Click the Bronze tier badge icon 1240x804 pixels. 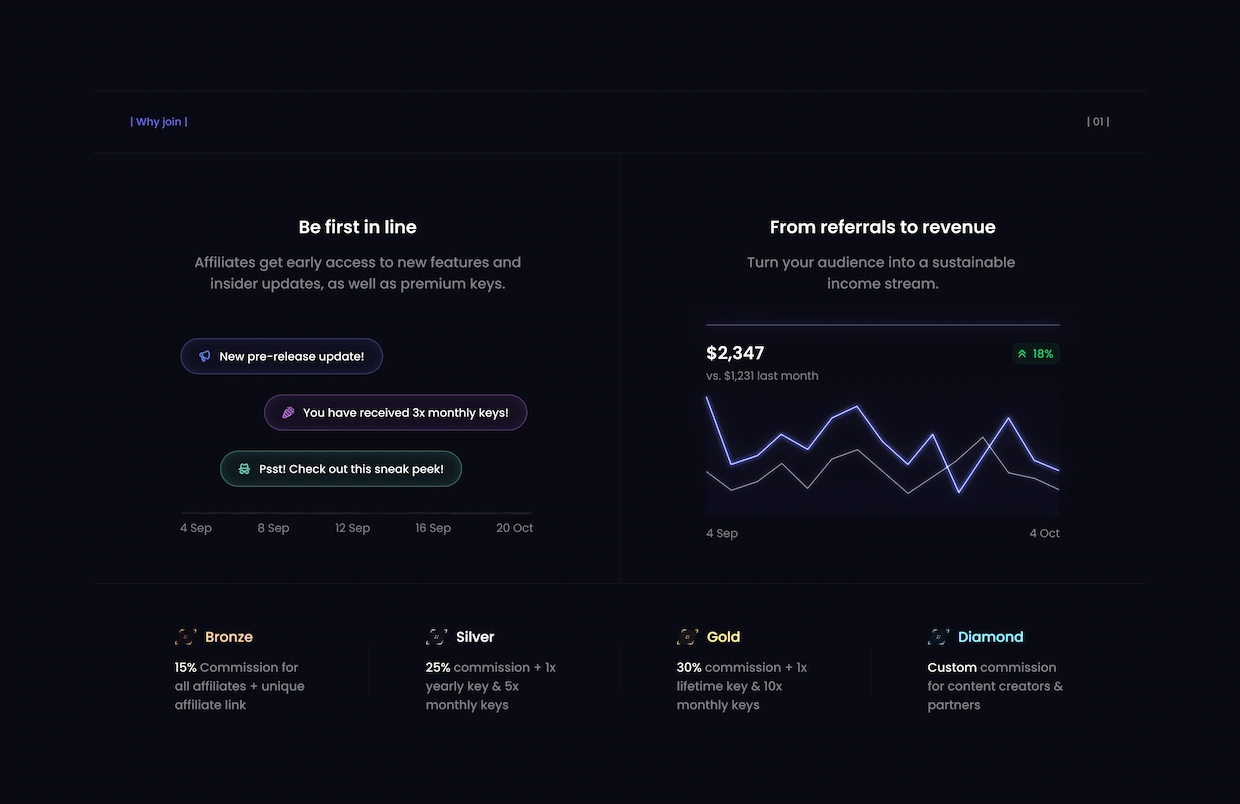(x=186, y=637)
